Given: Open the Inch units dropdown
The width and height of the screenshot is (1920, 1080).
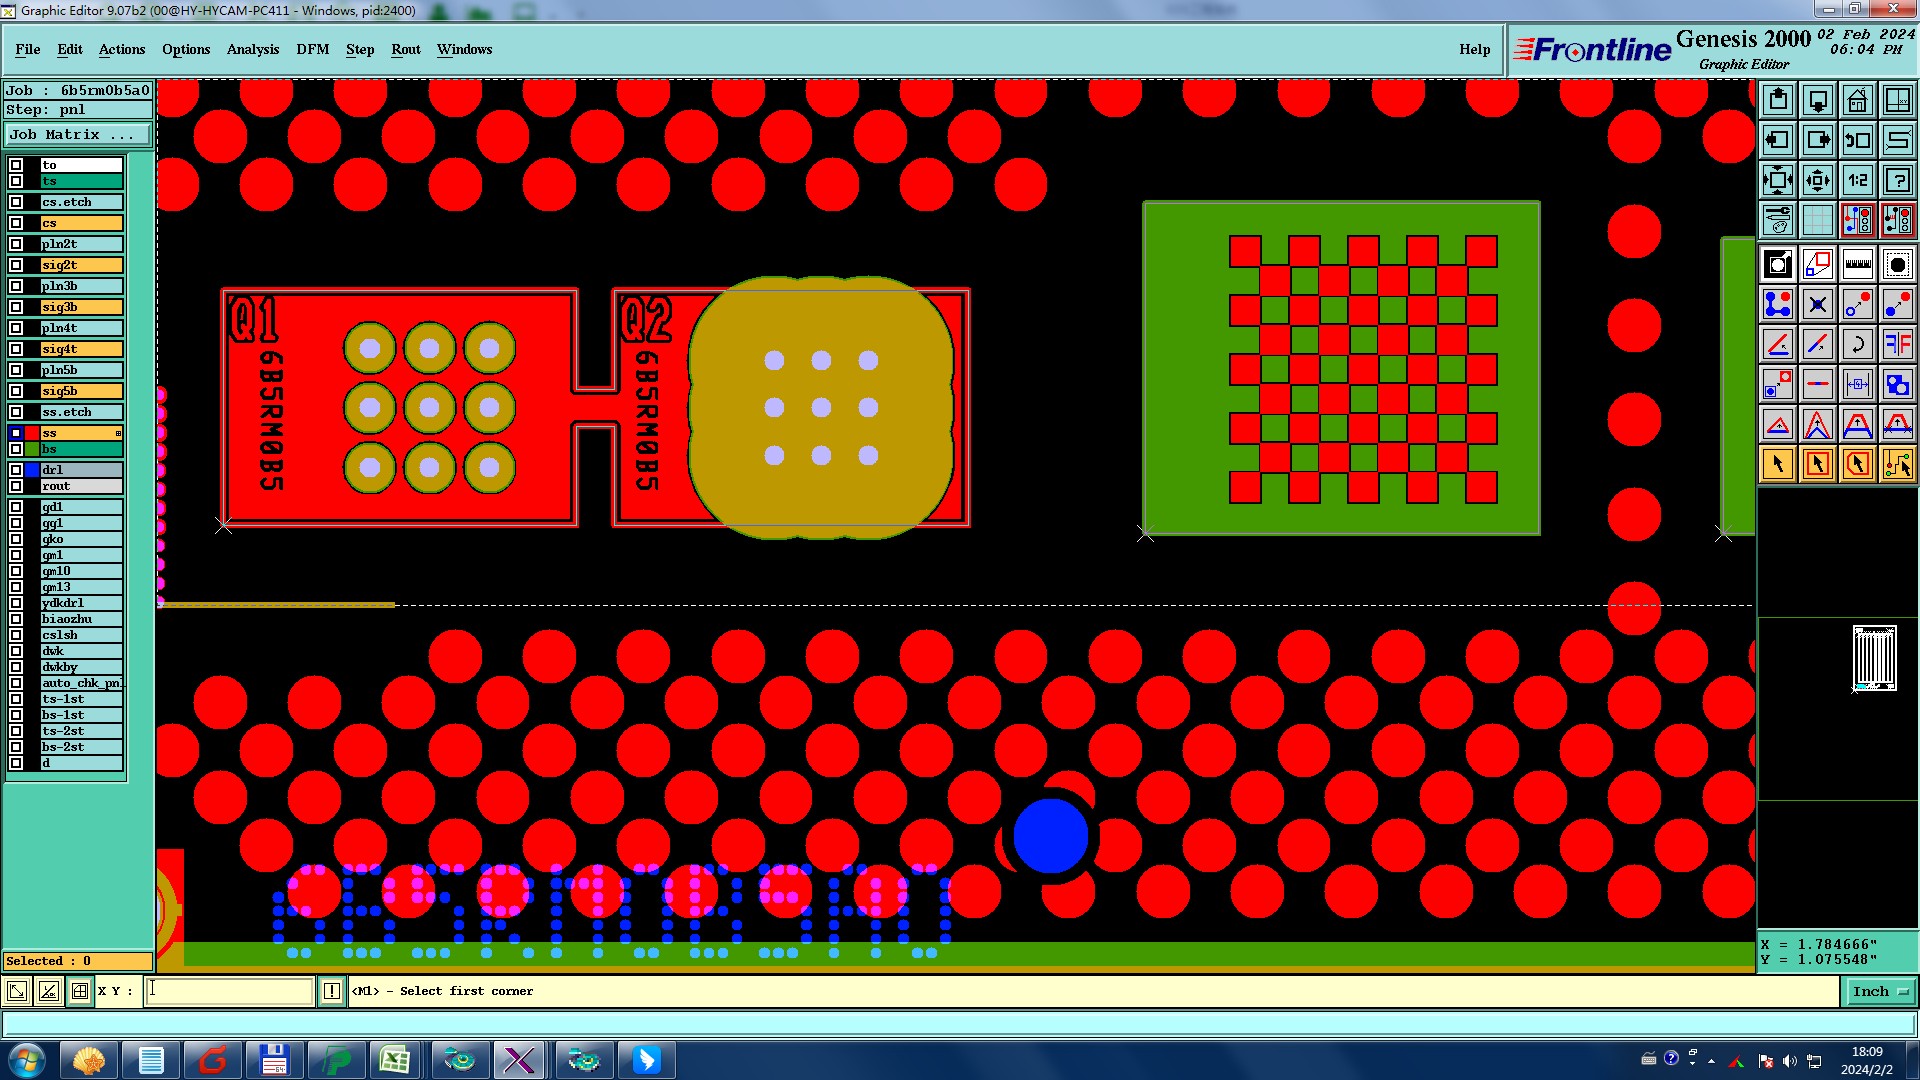Looking at the screenshot, I should click(x=1880, y=991).
